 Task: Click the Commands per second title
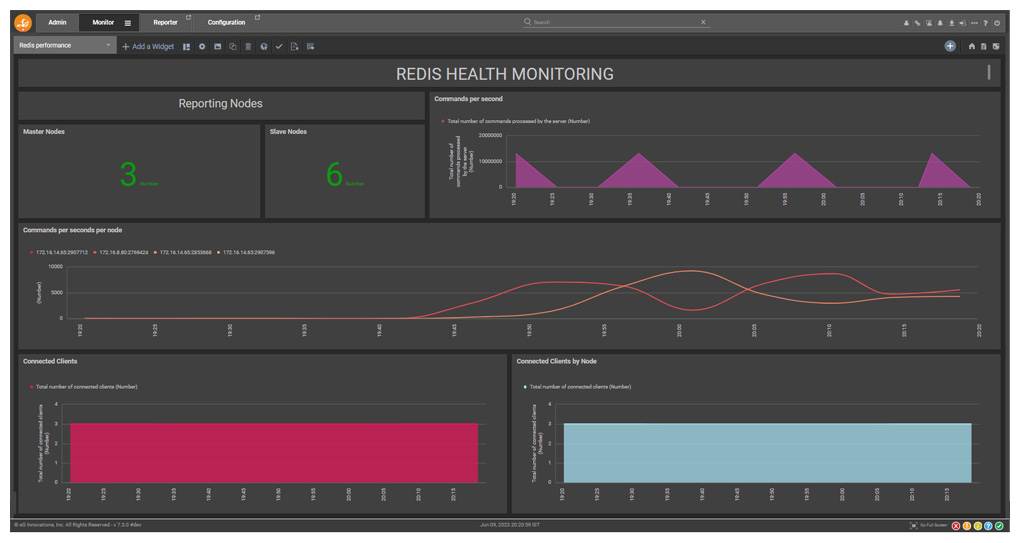point(468,99)
